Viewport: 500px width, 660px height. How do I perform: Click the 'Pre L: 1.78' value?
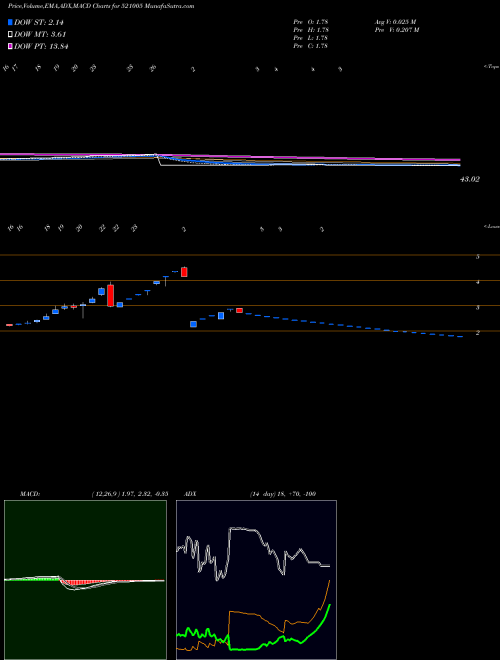point(311,38)
